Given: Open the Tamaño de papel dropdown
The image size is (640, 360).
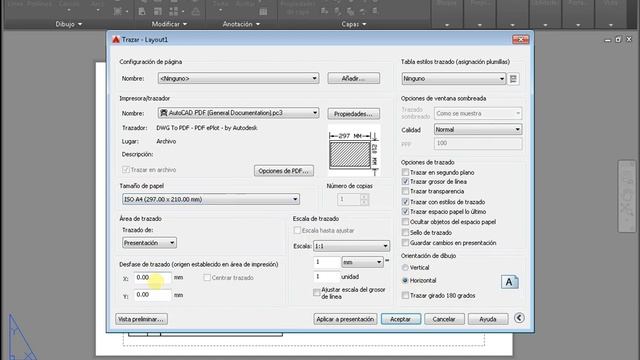Looking at the screenshot, I should (x=211, y=199).
